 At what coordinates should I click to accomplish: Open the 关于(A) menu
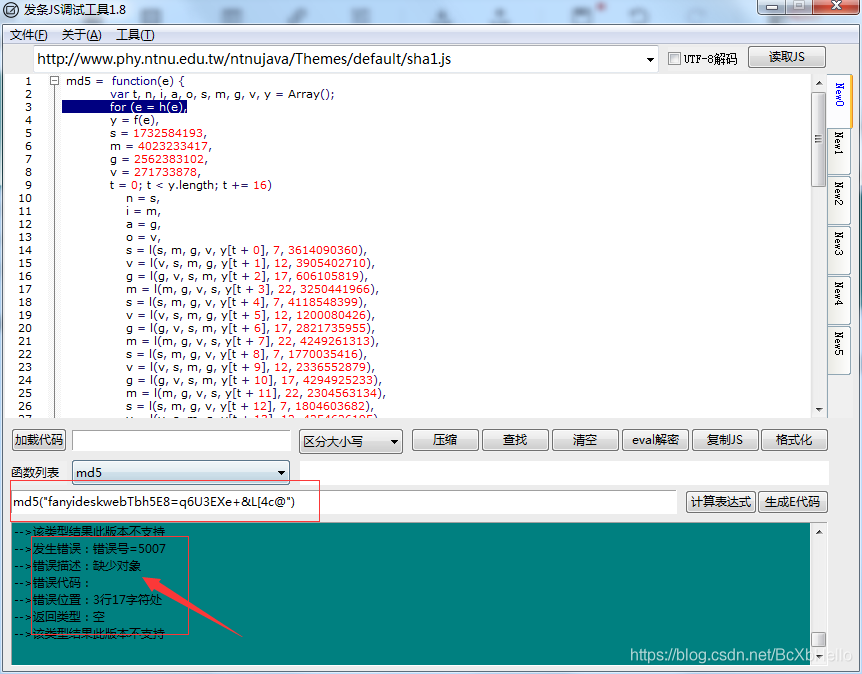[81, 35]
